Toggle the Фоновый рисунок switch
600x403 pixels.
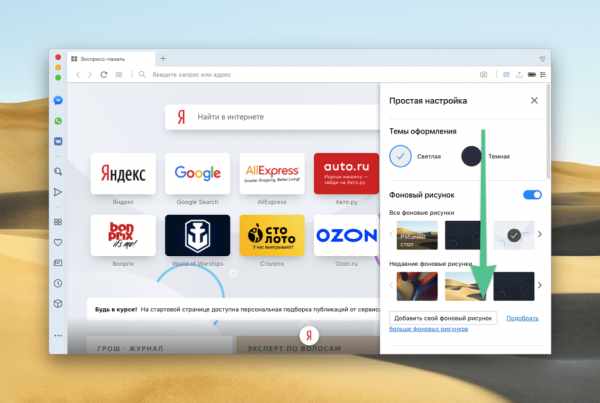click(532, 195)
